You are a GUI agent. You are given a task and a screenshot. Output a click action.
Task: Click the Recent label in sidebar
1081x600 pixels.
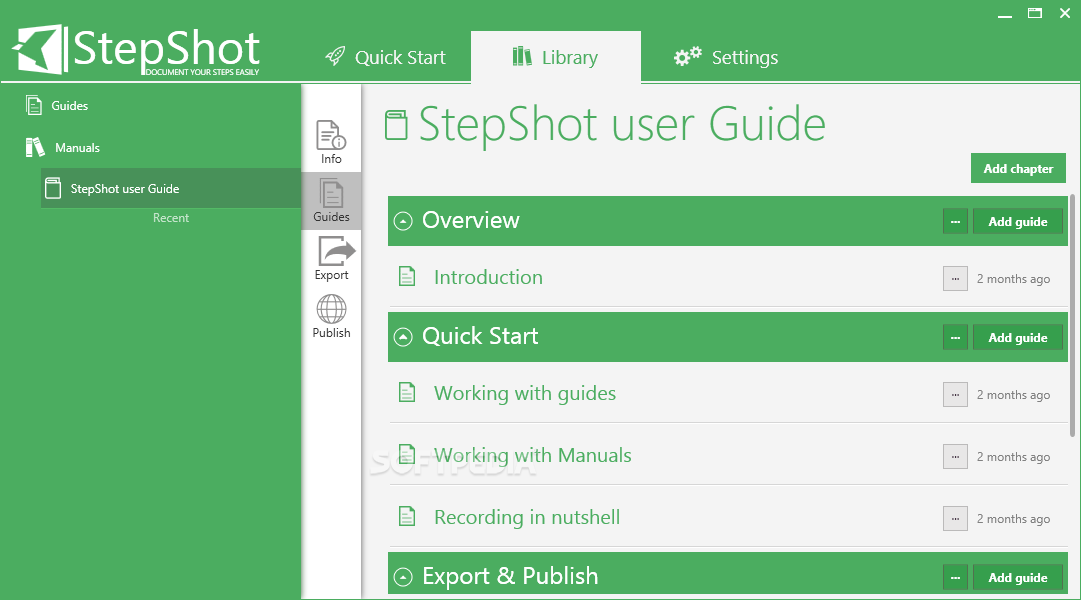click(x=171, y=218)
